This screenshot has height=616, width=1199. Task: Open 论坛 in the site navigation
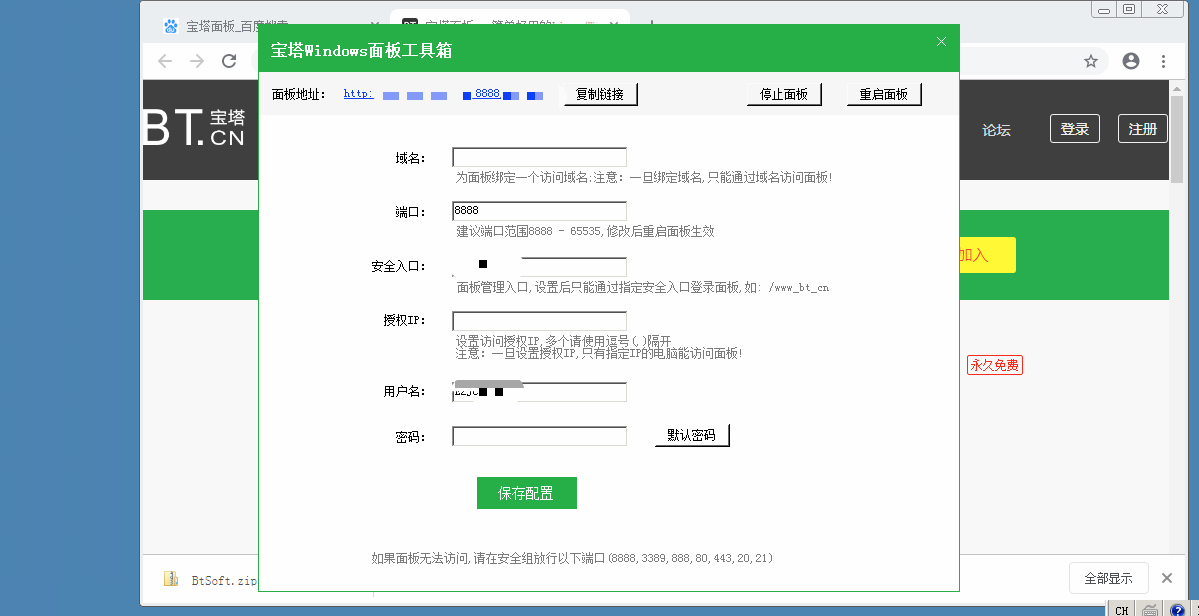(996, 130)
